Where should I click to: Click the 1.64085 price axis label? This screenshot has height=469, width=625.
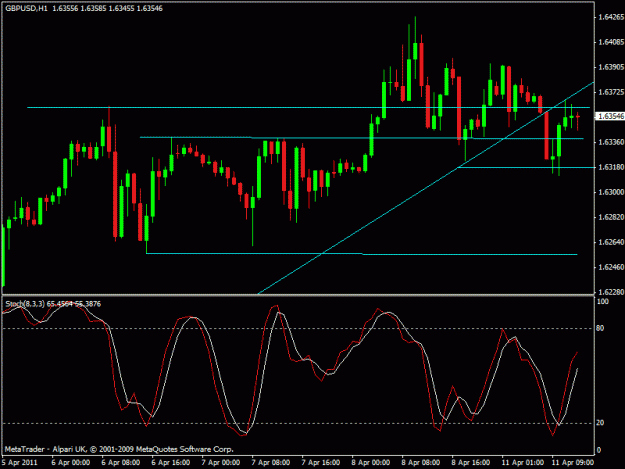click(611, 42)
